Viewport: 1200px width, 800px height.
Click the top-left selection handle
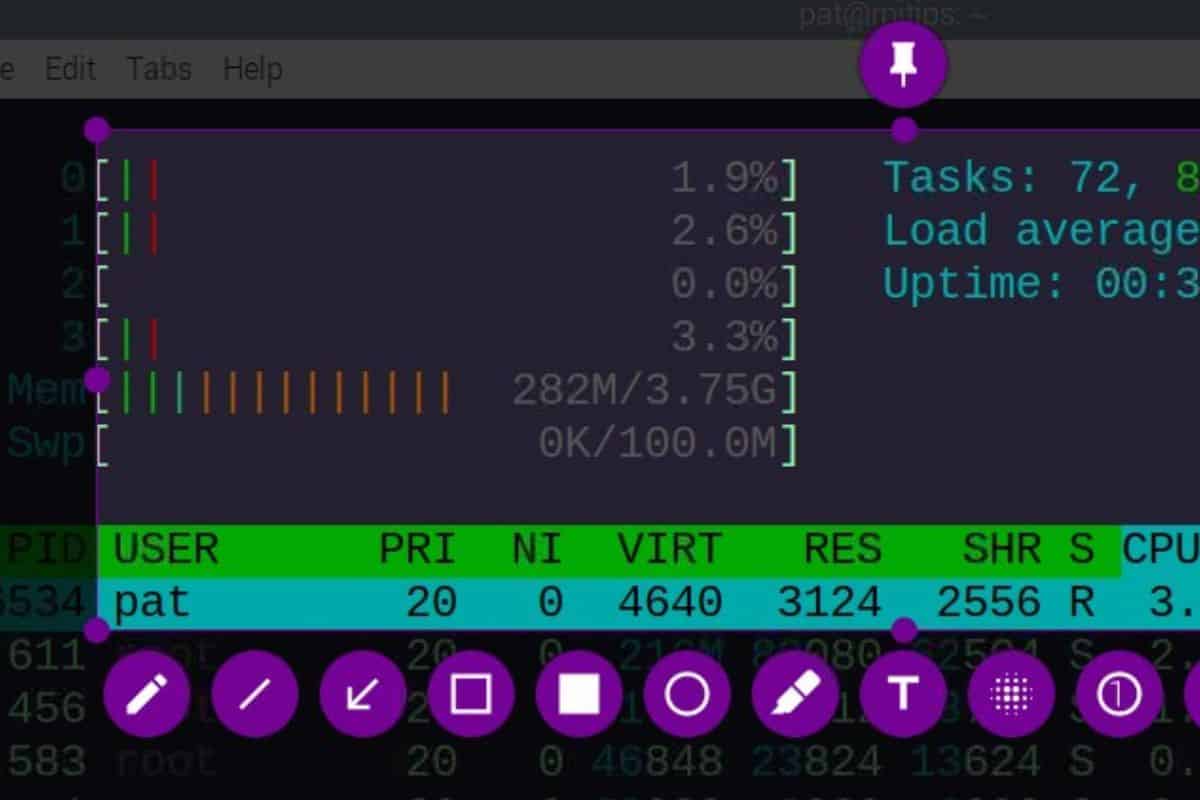tap(96, 129)
